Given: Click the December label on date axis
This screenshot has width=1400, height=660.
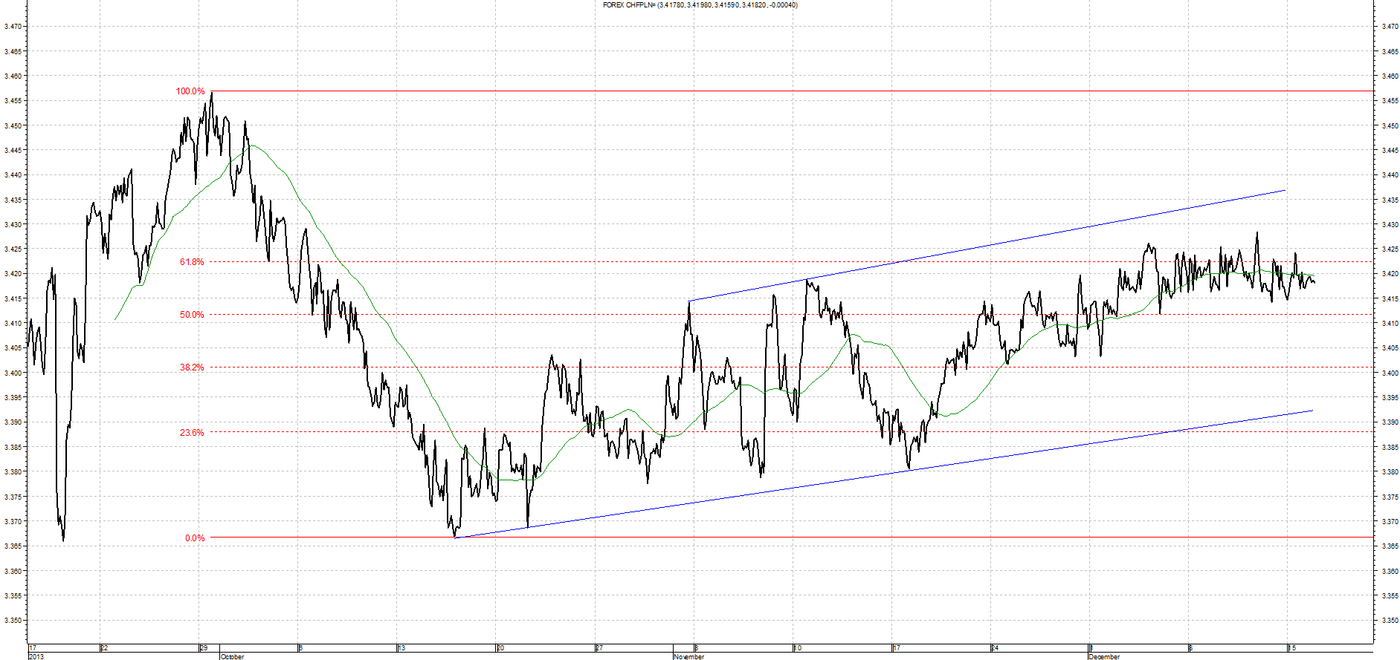Looking at the screenshot, I should [x=1104, y=656].
